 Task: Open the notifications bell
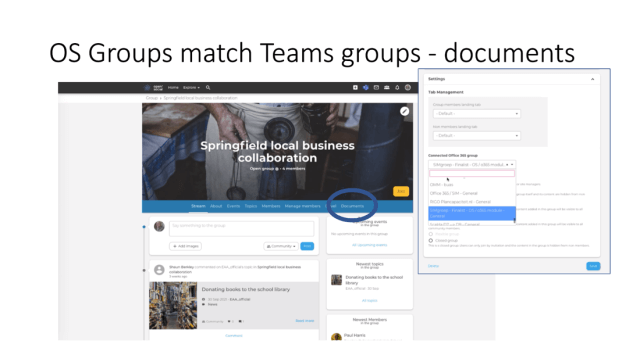click(397, 88)
